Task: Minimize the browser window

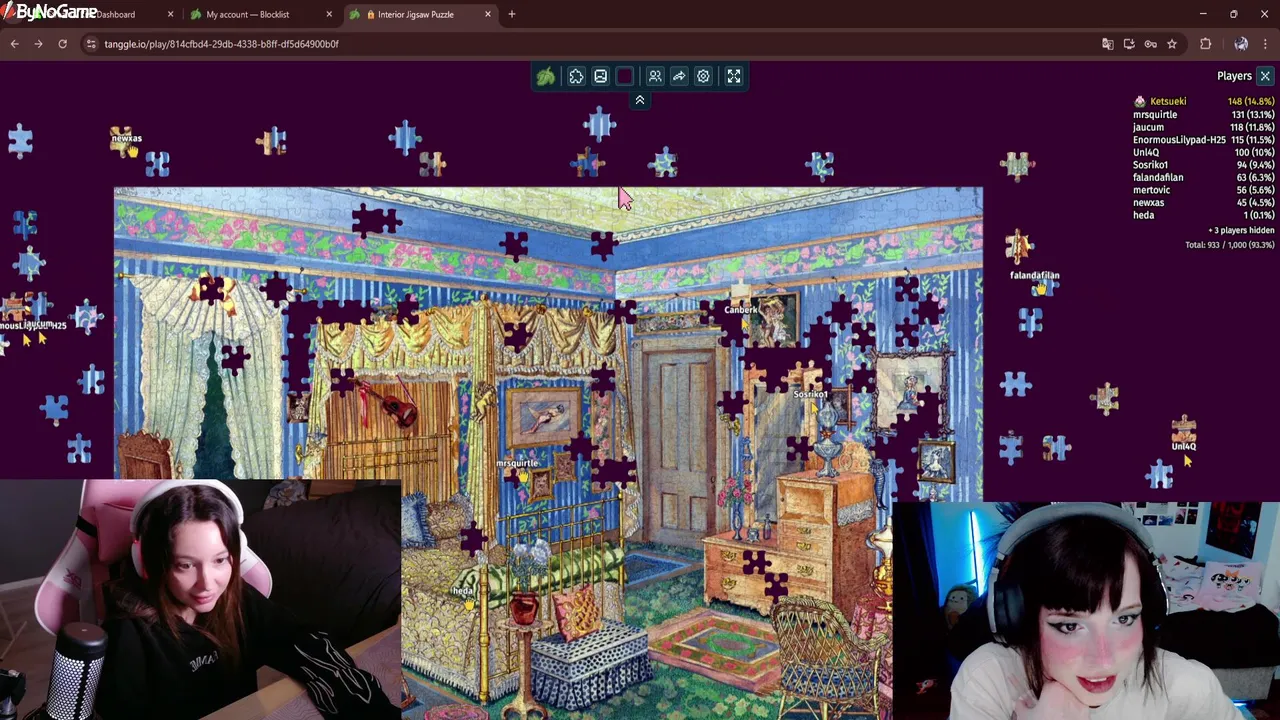Action: (x=1203, y=14)
